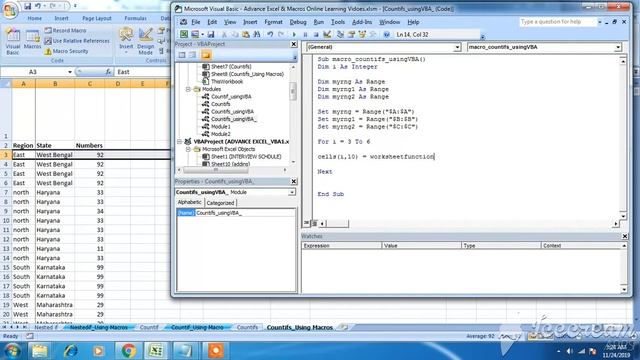Click the Windows Start button
Screen dimensions: 640x360
tap(12, 351)
